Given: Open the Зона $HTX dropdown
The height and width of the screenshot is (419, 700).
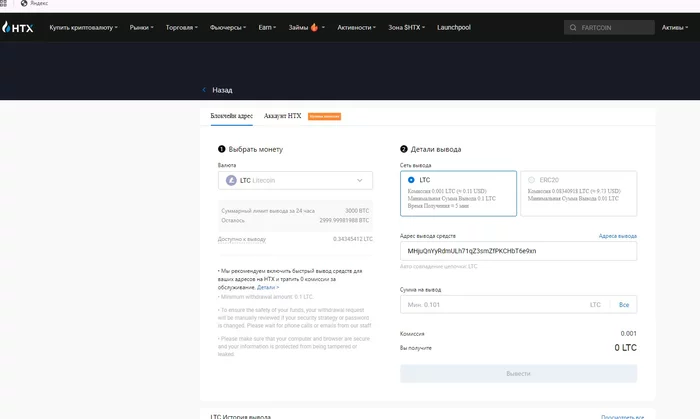Looking at the screenshot, I should coord(407,28).
